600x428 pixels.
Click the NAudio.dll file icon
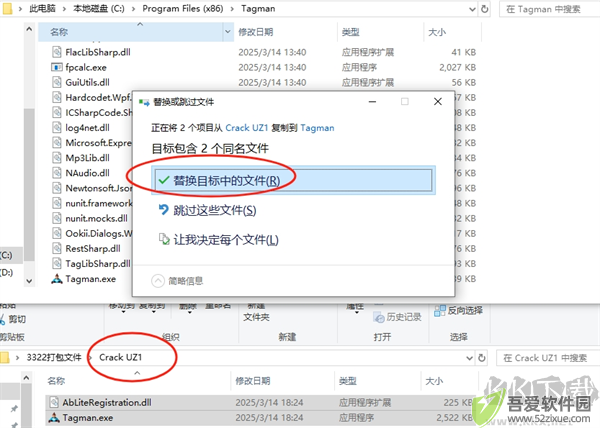pos(57,173)
